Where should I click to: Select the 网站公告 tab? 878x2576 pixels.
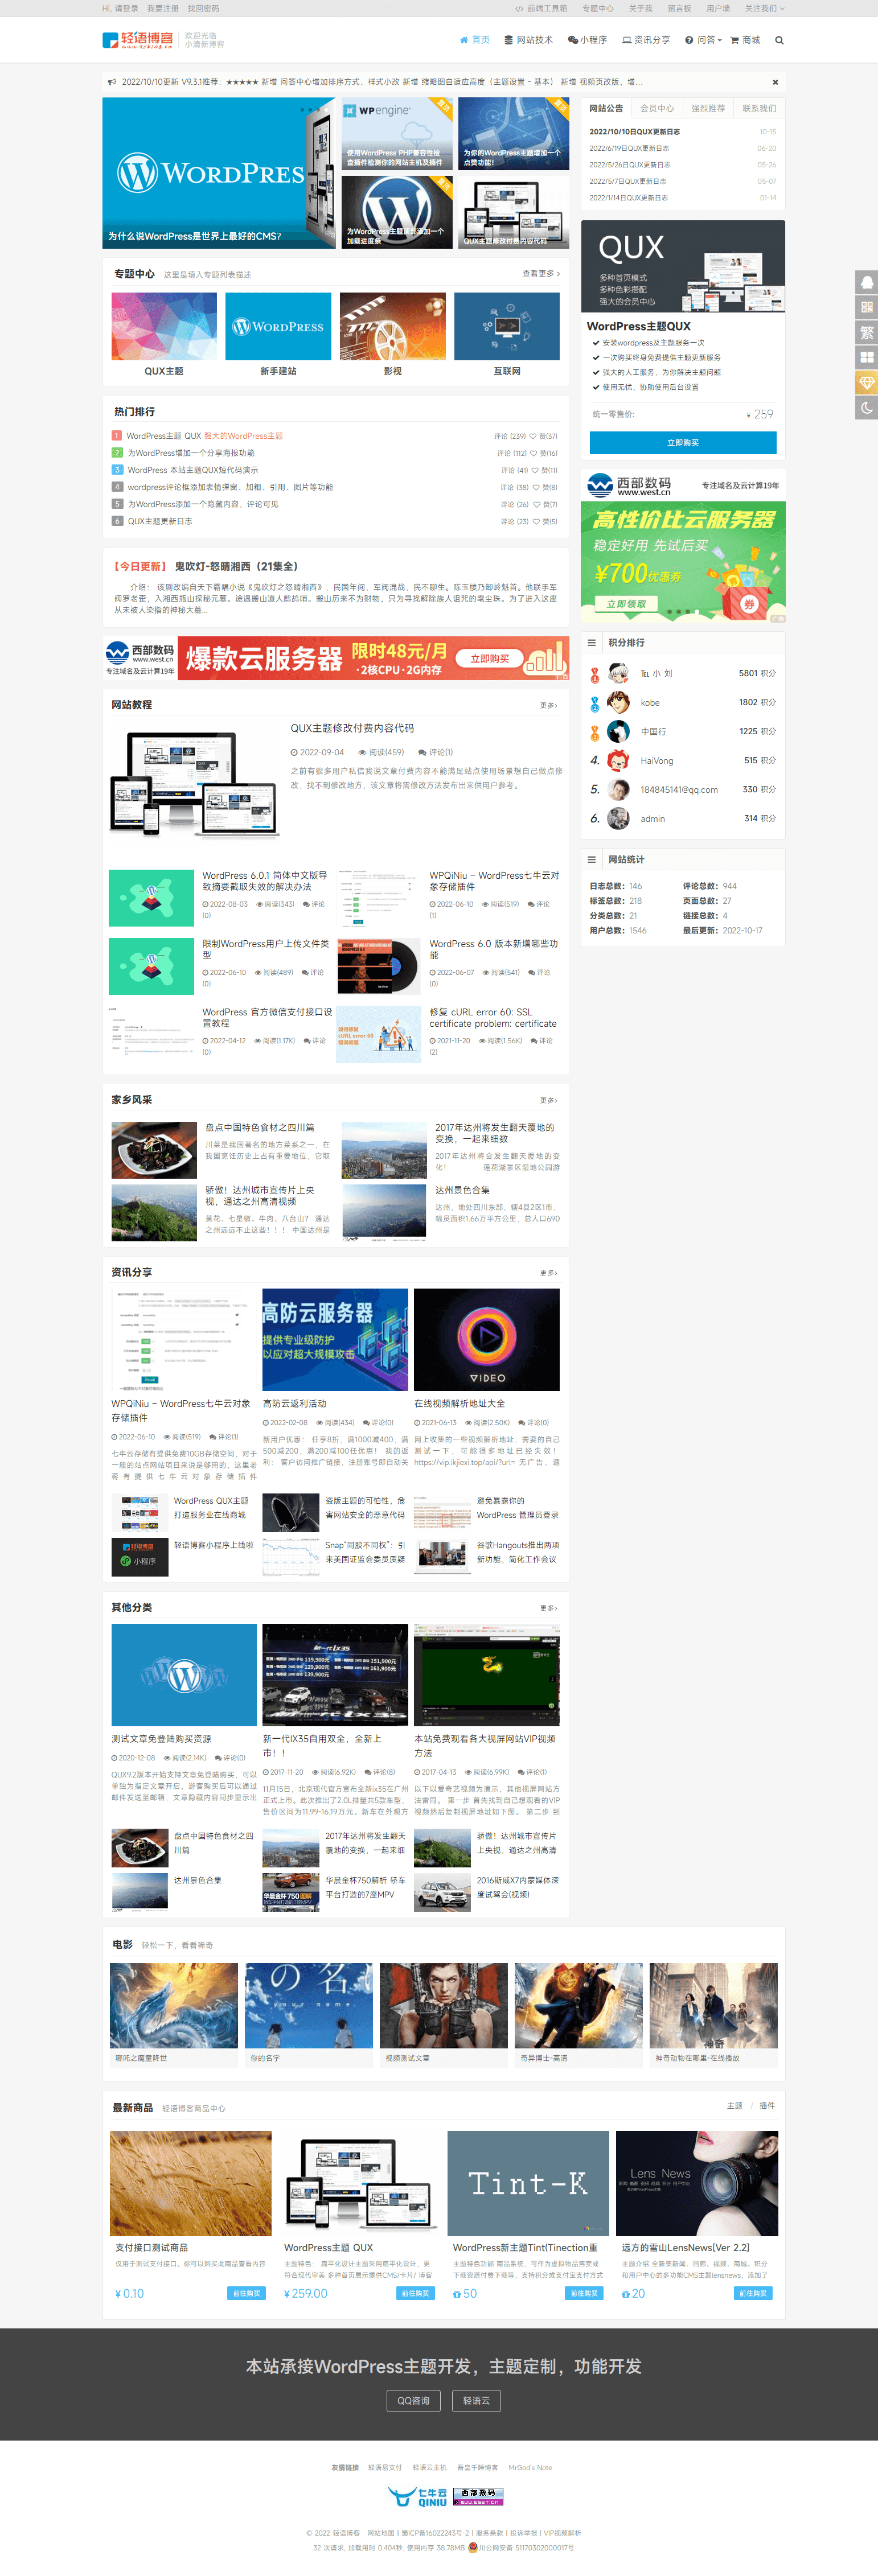tap(606, 108)
